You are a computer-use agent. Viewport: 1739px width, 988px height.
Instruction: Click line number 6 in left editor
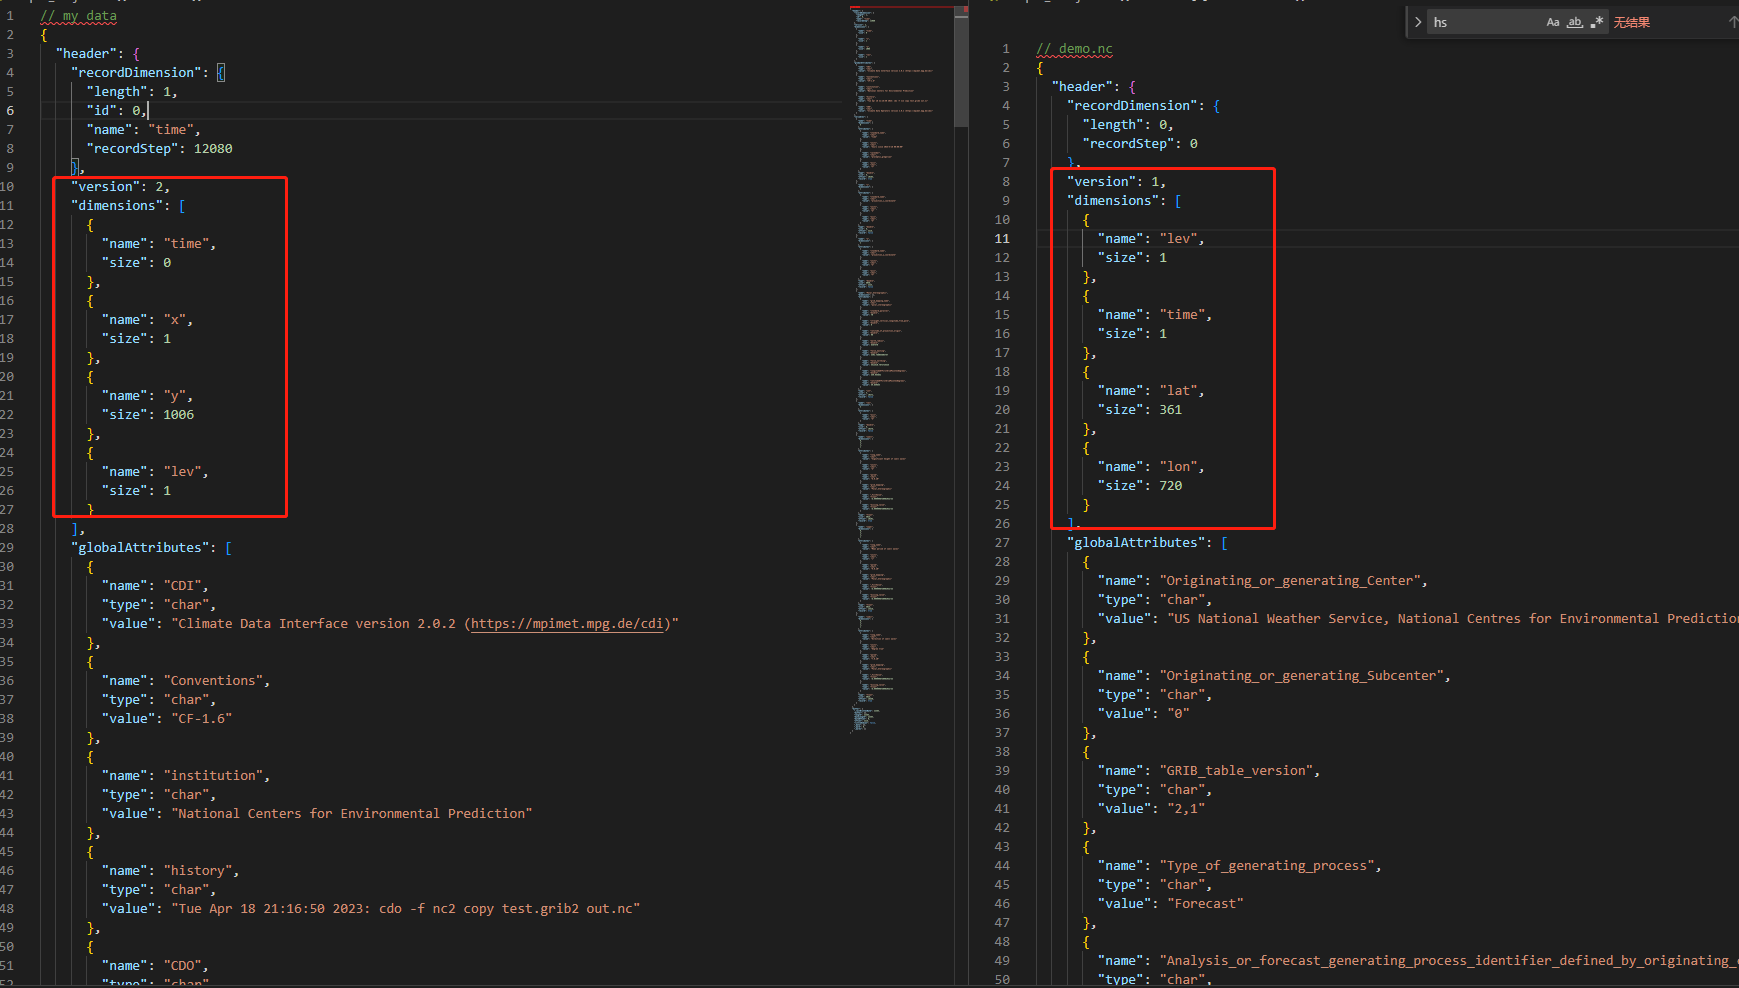pos(10,111)
